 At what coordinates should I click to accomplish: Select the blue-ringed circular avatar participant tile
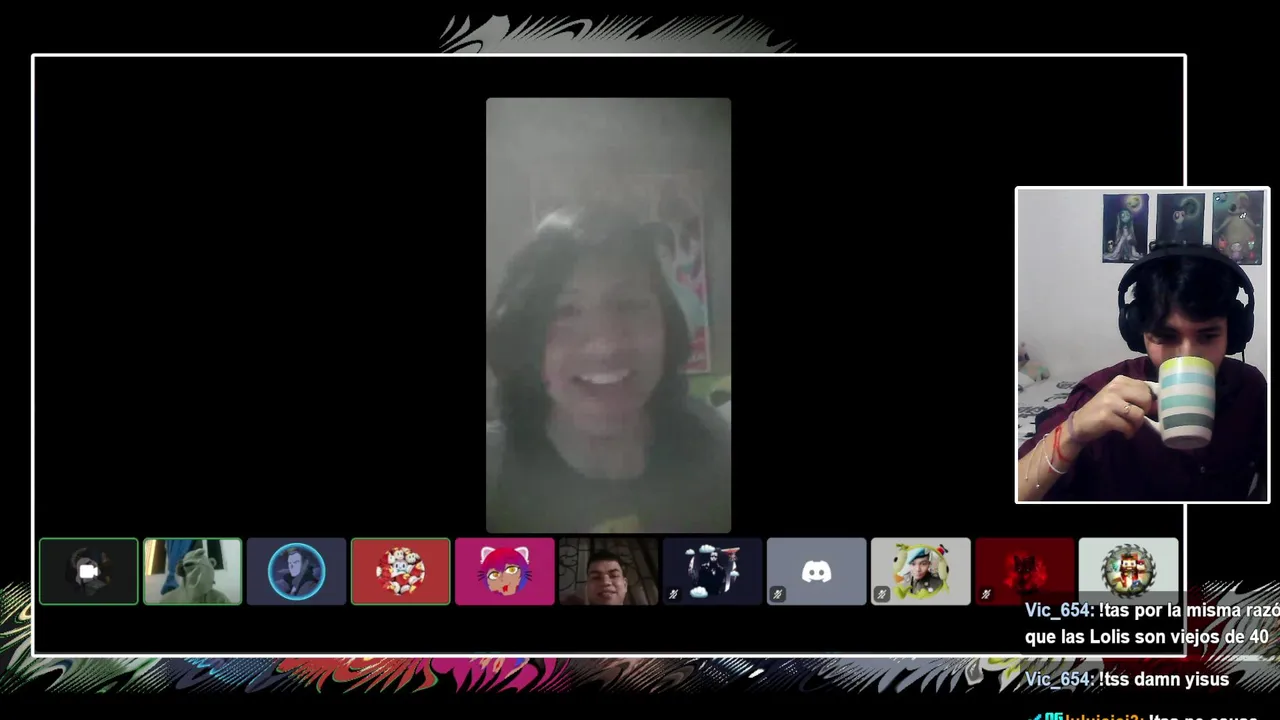click(297, 571)
